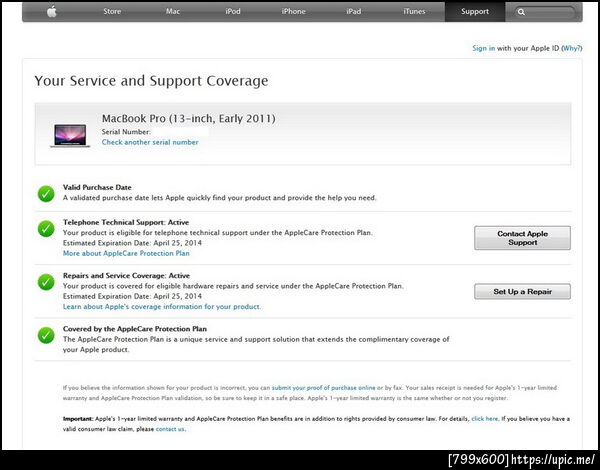Follow the click here consumer law link
Image resolution: width=600 pixels, height=470 pixels.
[484, 419]
